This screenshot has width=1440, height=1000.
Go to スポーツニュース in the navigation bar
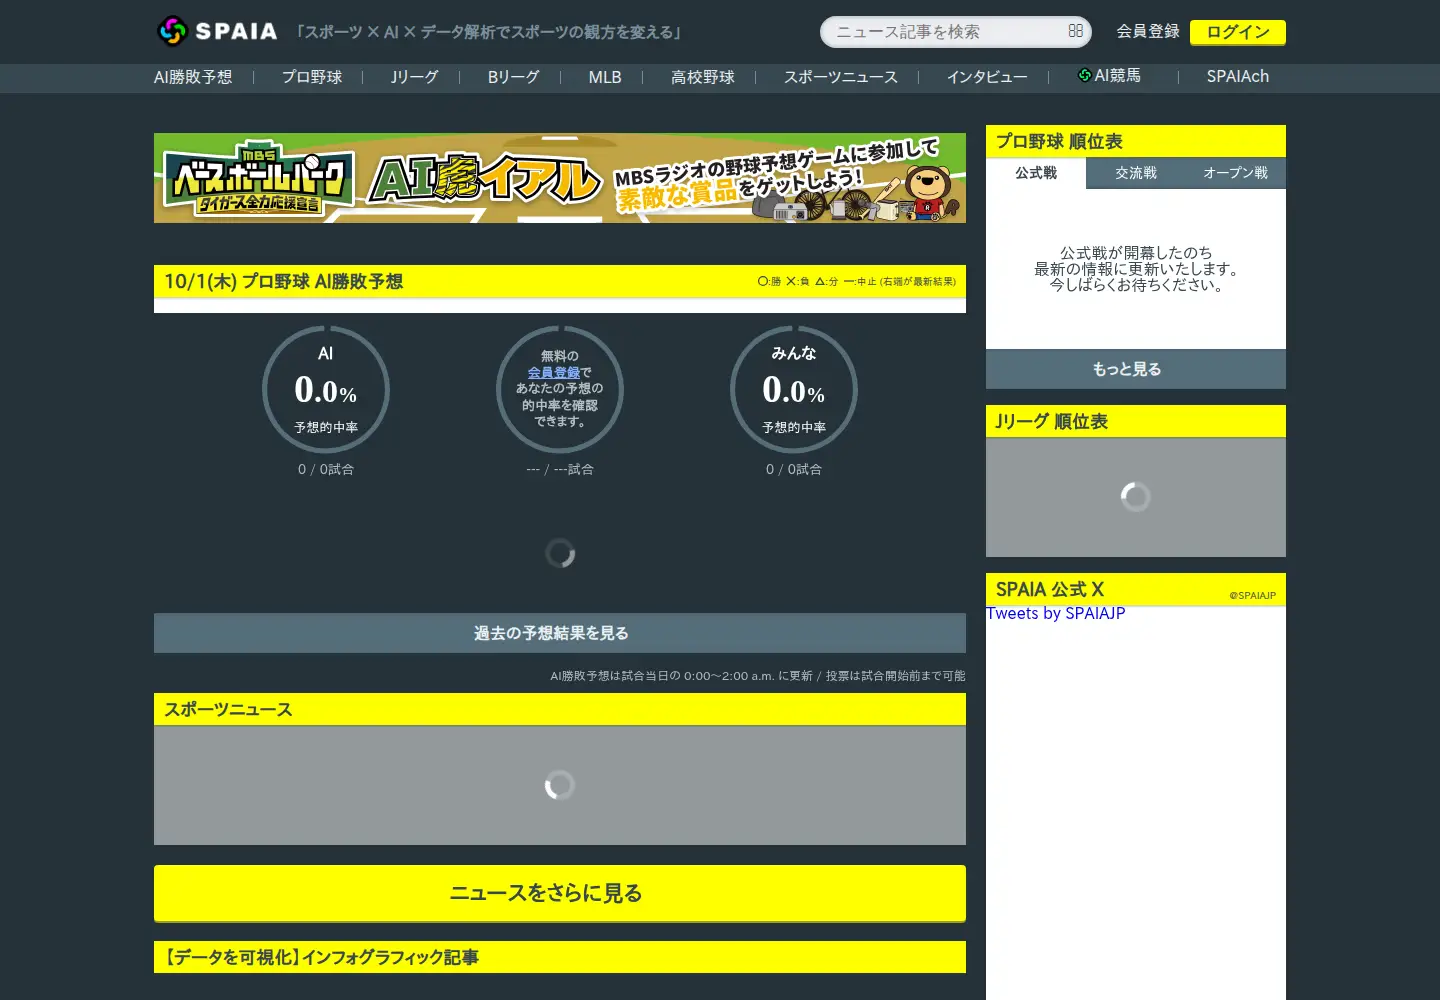(x=841, y=77)
